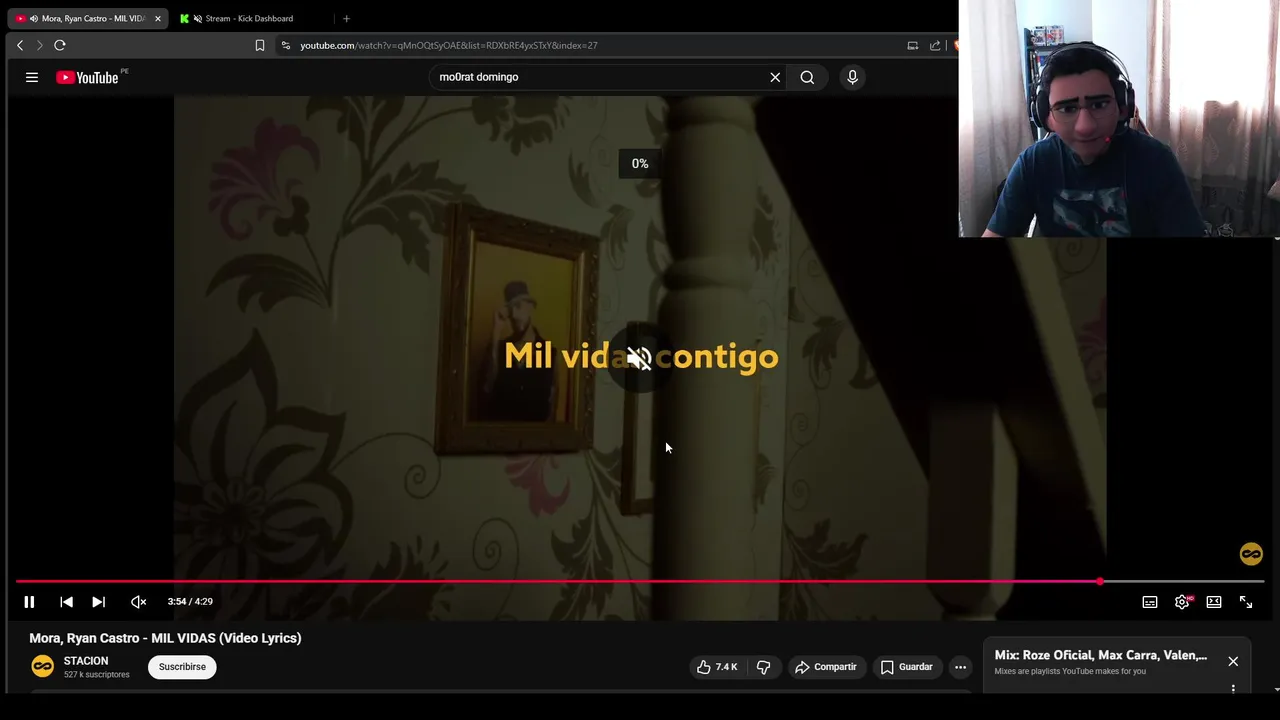
Task: Open more actions three-dot menu
Action: [960, 667]
